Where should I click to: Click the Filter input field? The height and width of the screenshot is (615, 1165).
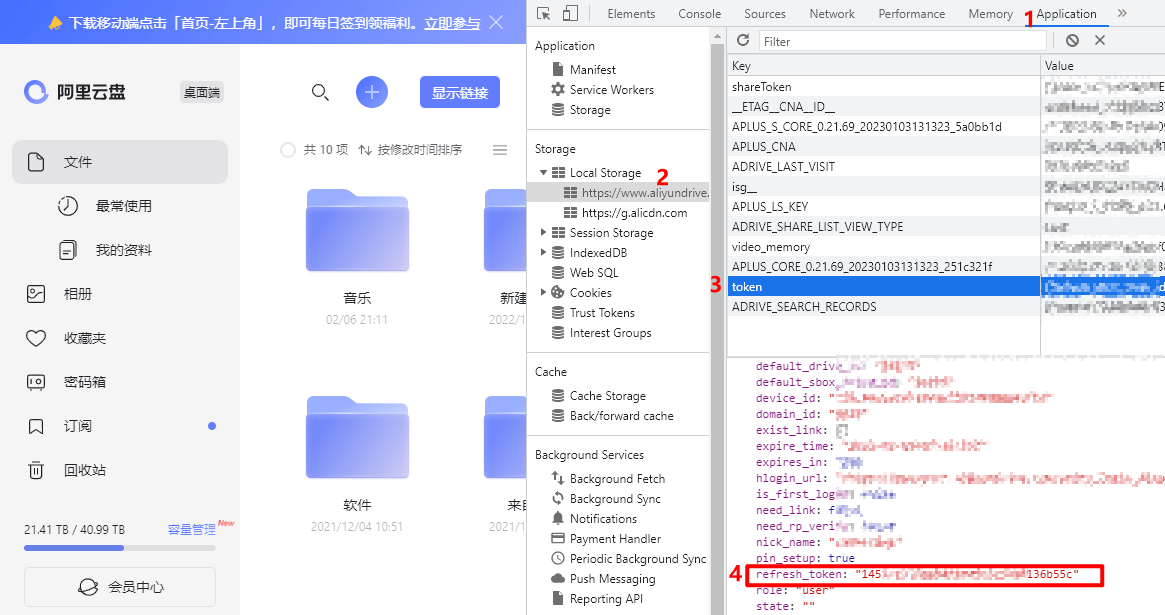[902, 42]
